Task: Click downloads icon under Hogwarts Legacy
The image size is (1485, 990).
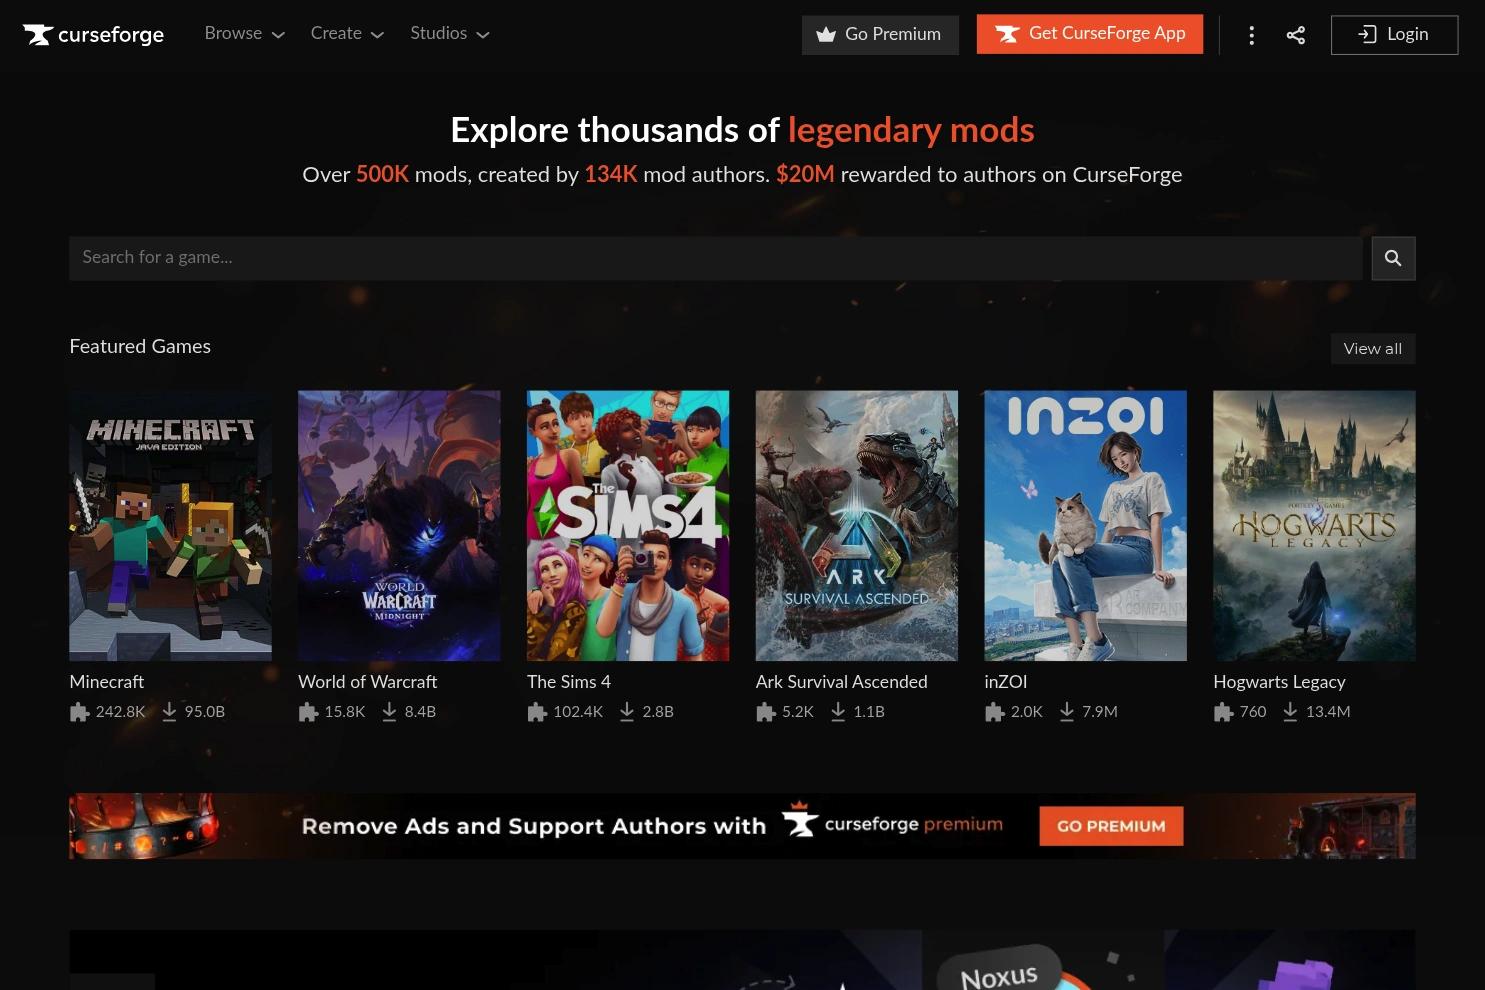Action: pyautogui.click(x=1290, y=711)
